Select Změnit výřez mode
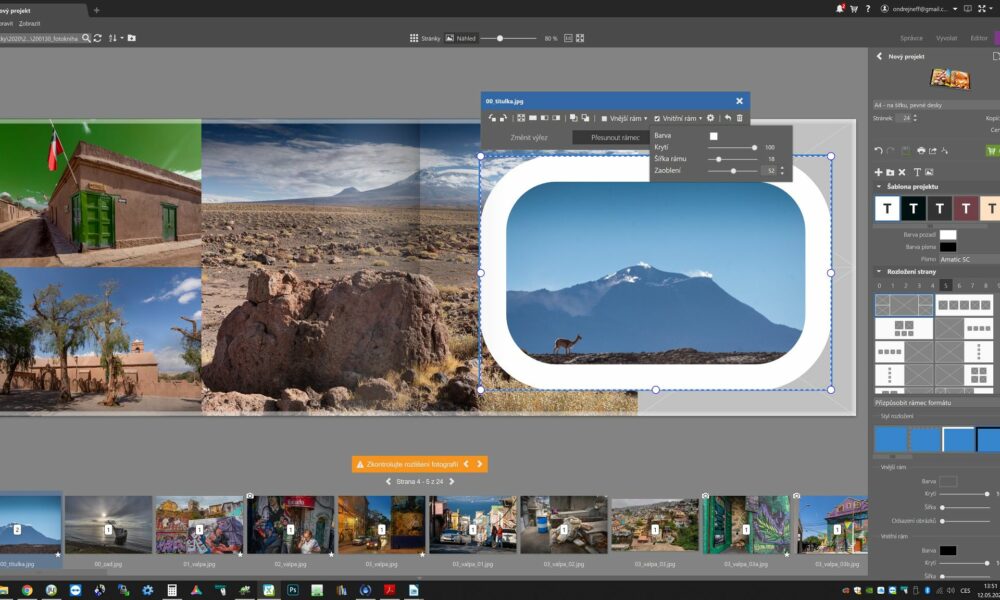This screenshot has height=600, width=1000. click(529, 138)
